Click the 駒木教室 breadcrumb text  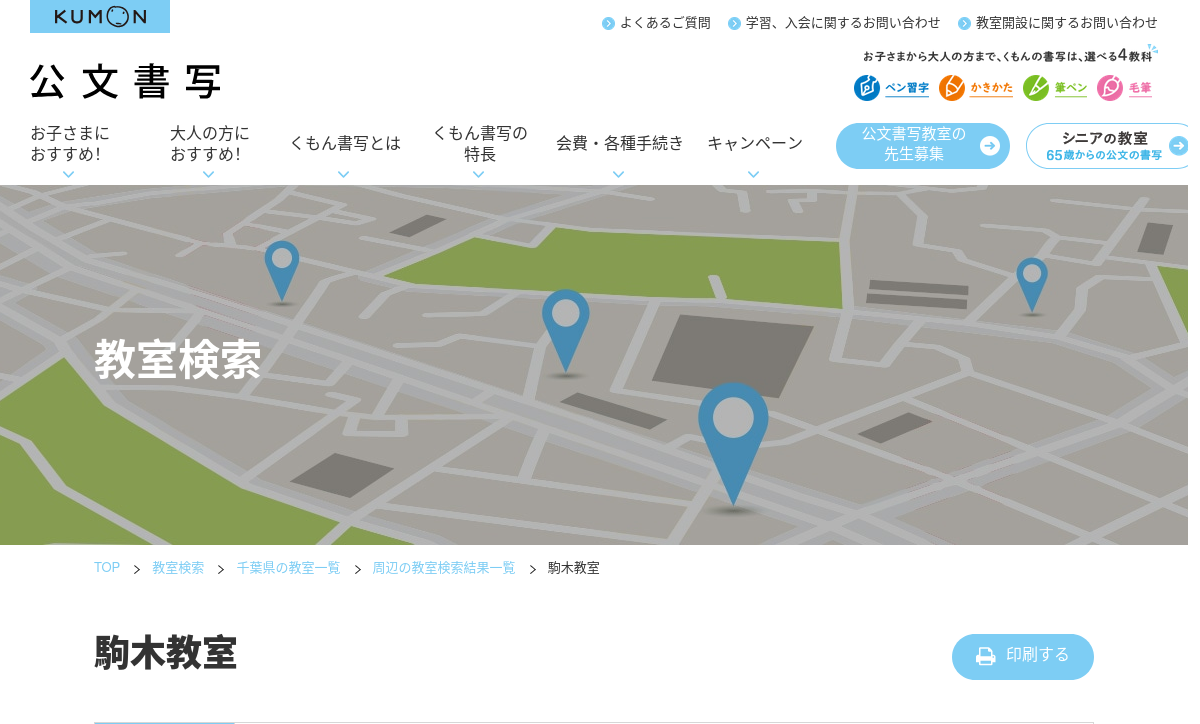[574, 568]
